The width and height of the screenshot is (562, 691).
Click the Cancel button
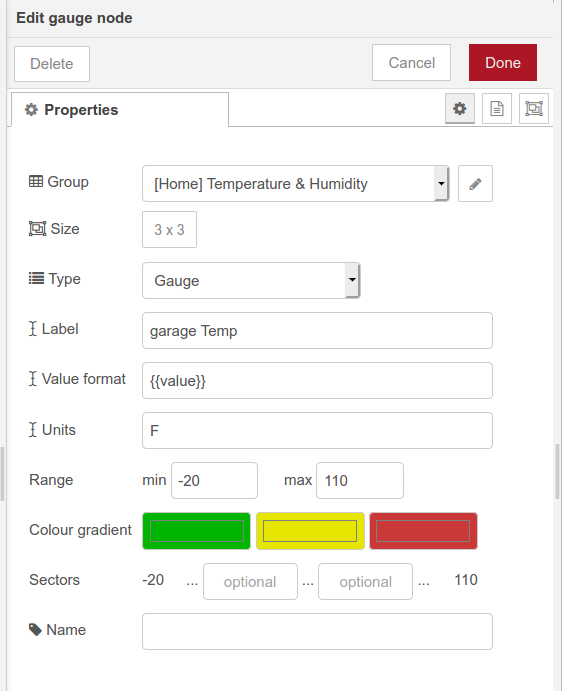pyautogui.click(x=411, y=63)
